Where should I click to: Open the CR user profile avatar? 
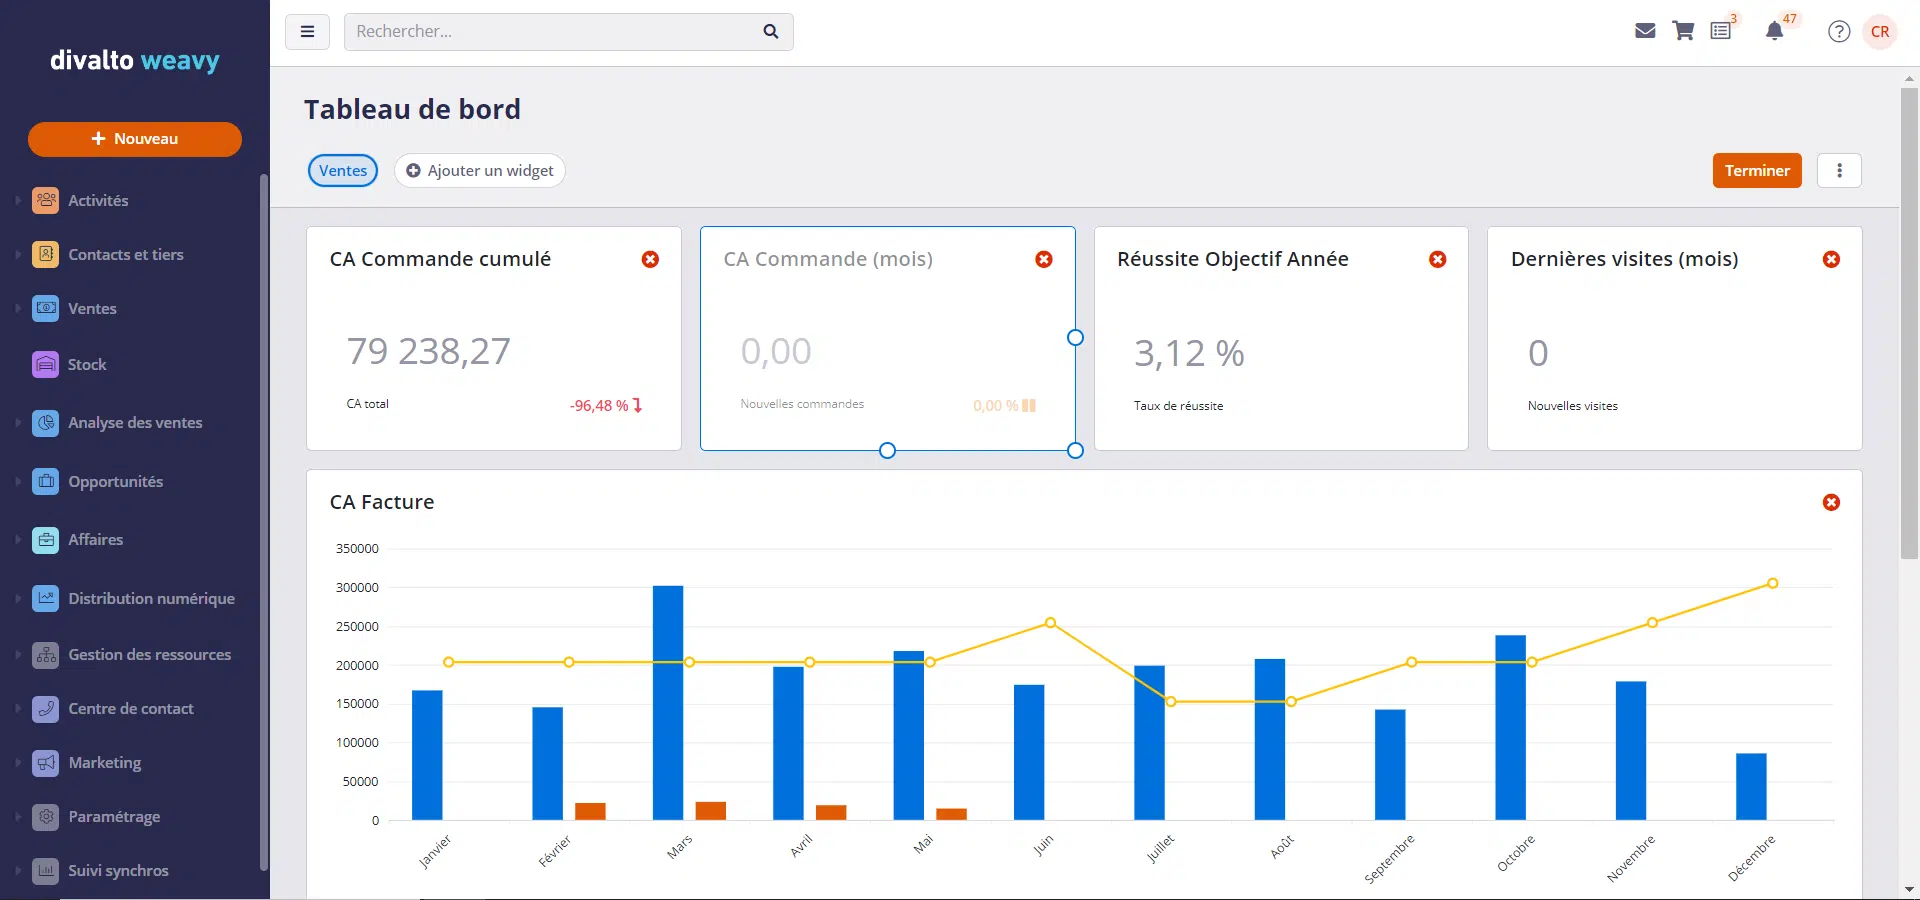coord(1881,31)
